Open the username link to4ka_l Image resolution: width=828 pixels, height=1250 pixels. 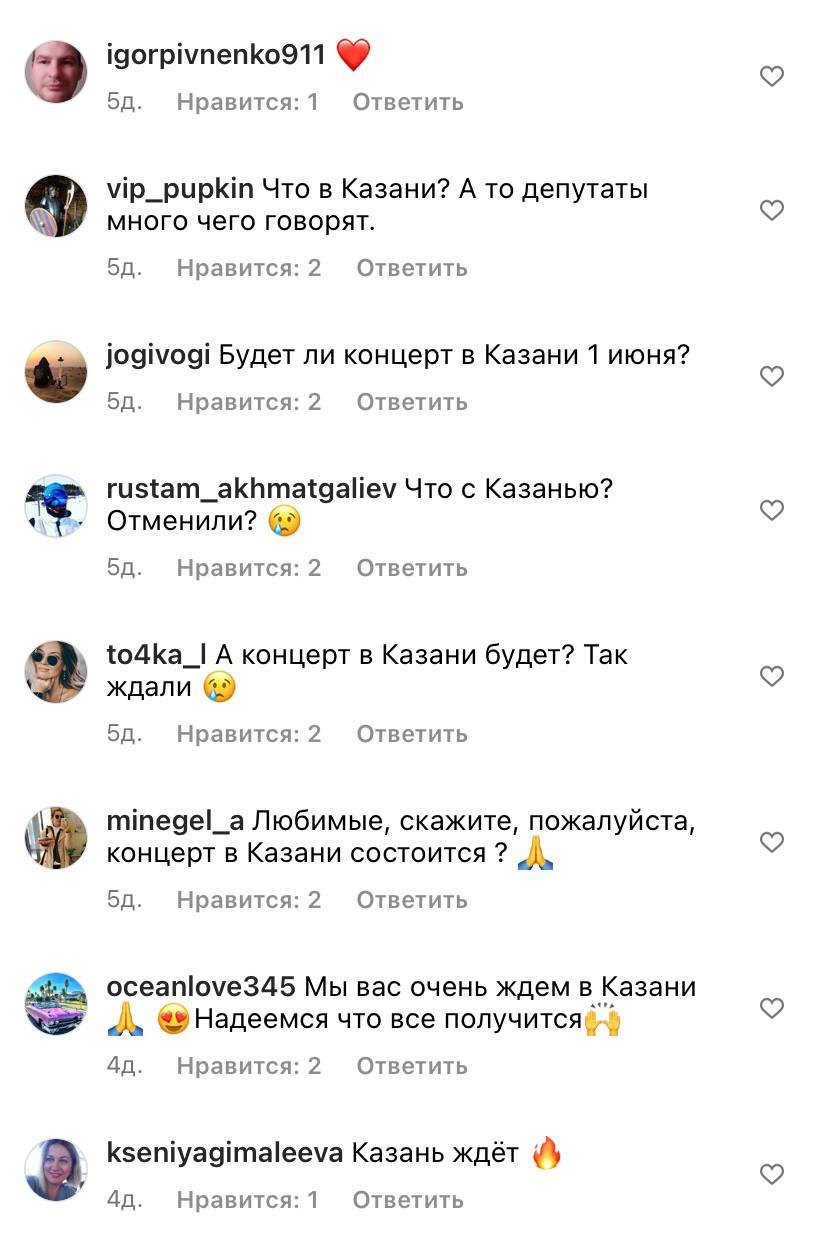tap(156, 655)
